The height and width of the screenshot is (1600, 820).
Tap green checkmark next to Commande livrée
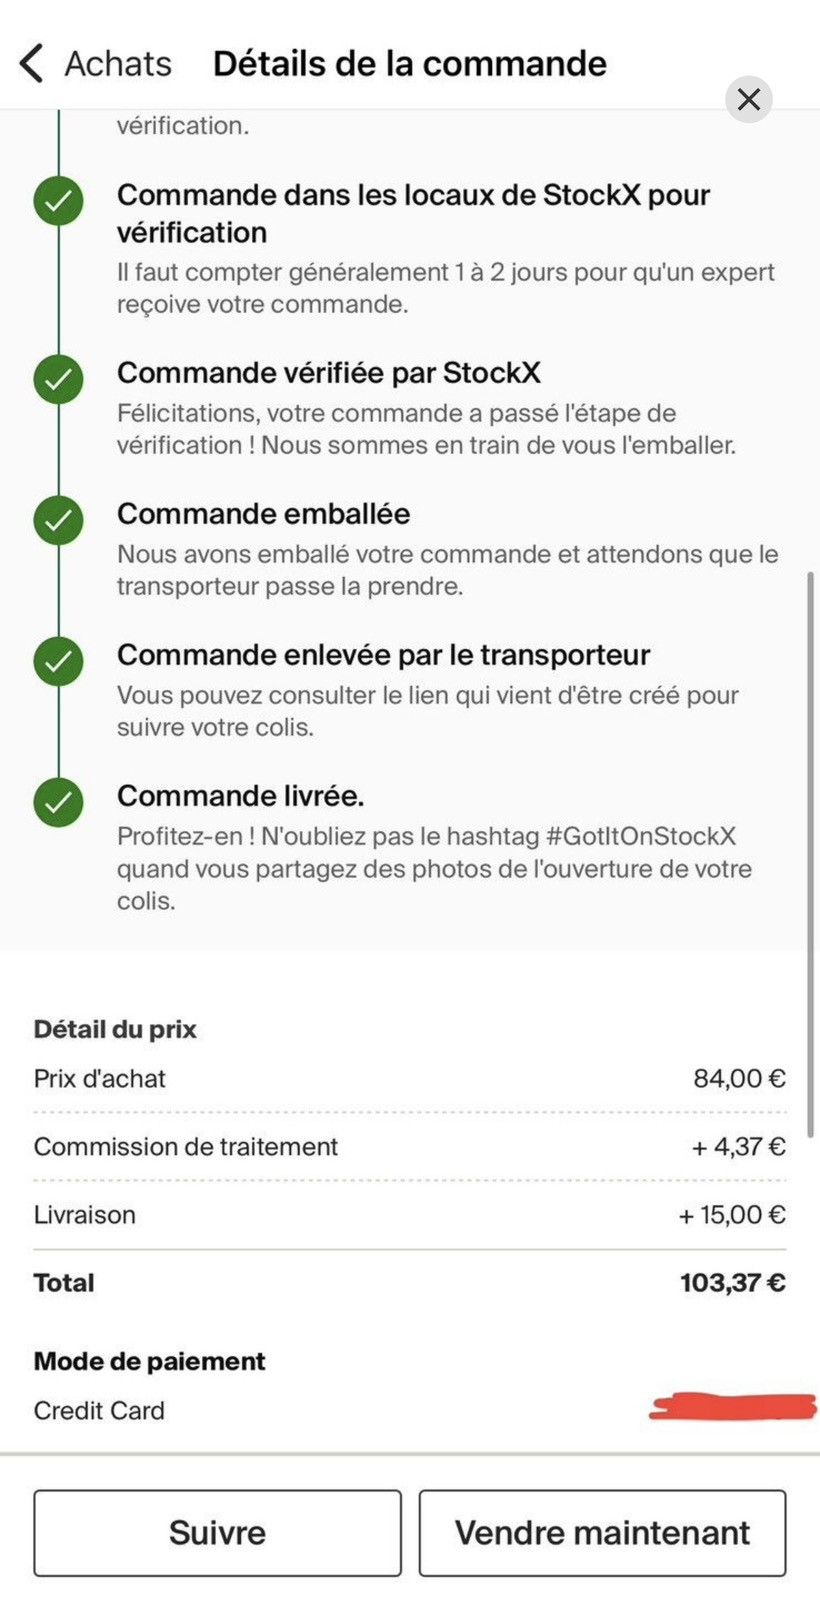tap(59, 803)
